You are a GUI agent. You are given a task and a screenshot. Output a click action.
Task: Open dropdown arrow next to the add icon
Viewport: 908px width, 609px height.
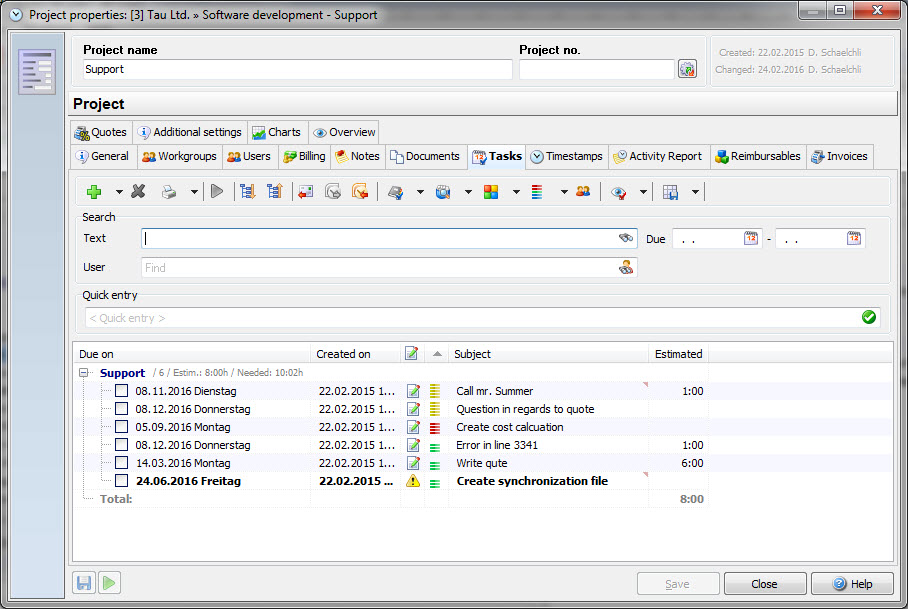coord(118,192)
